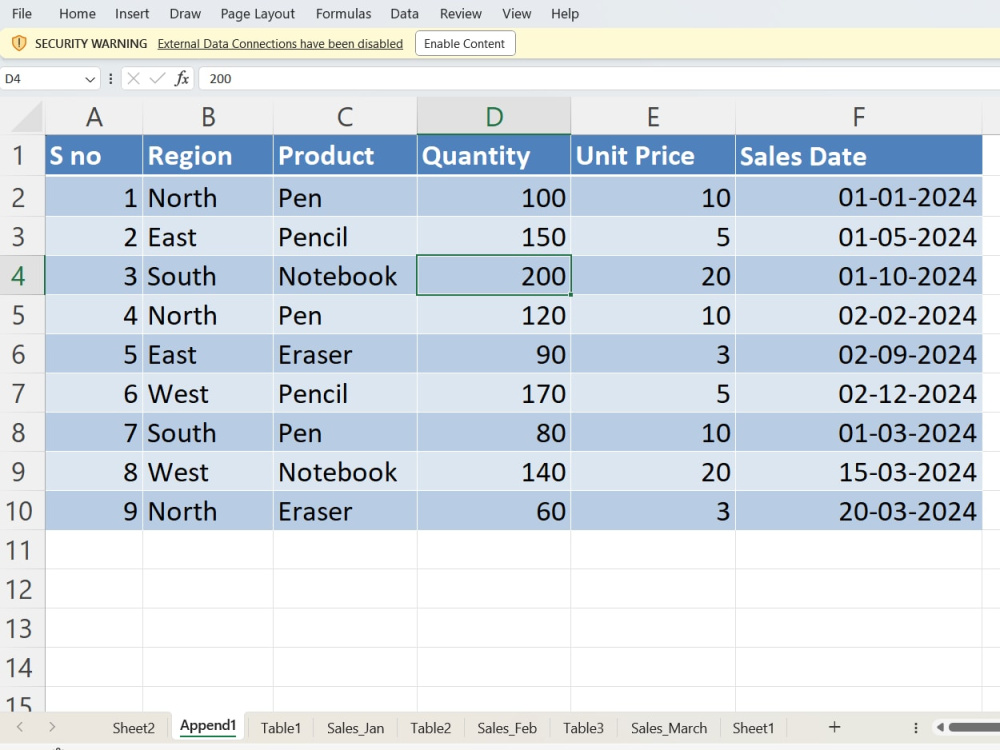Open External Data Connections disabled link

click(280, 43)
